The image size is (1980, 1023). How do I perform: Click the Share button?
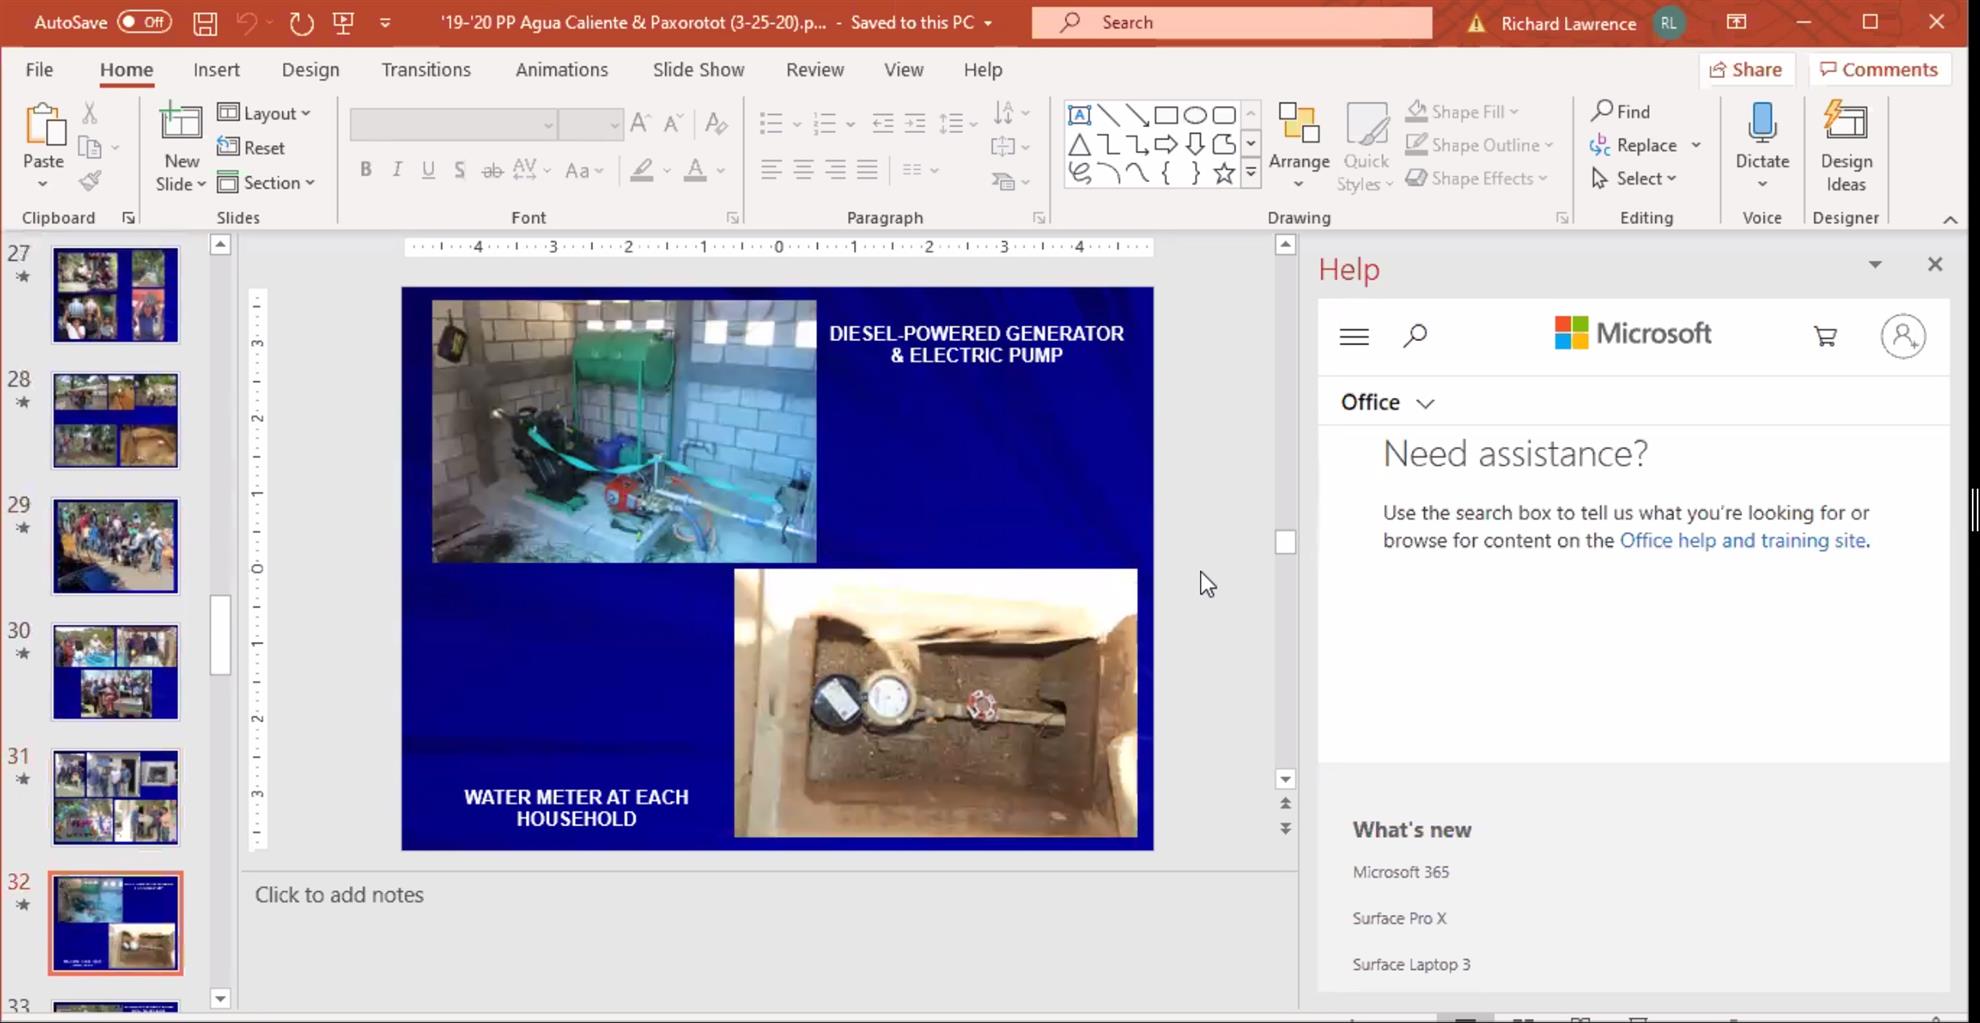pos(1745,69)
